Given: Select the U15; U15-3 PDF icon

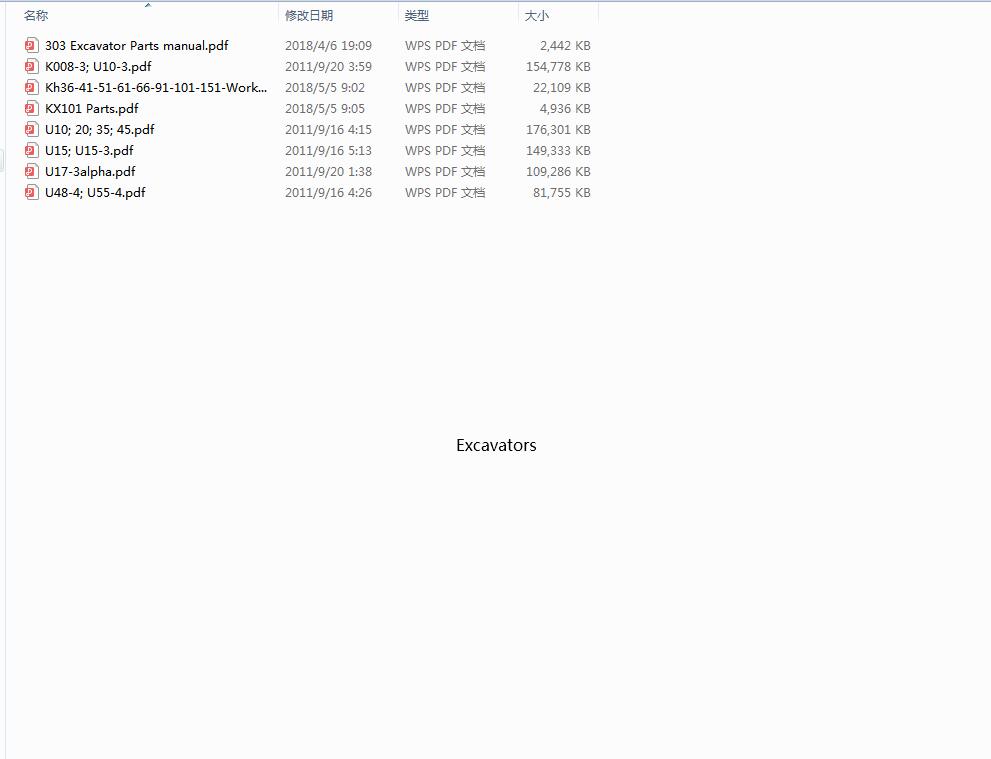Looking at the screenshot, I should [31, 150].
